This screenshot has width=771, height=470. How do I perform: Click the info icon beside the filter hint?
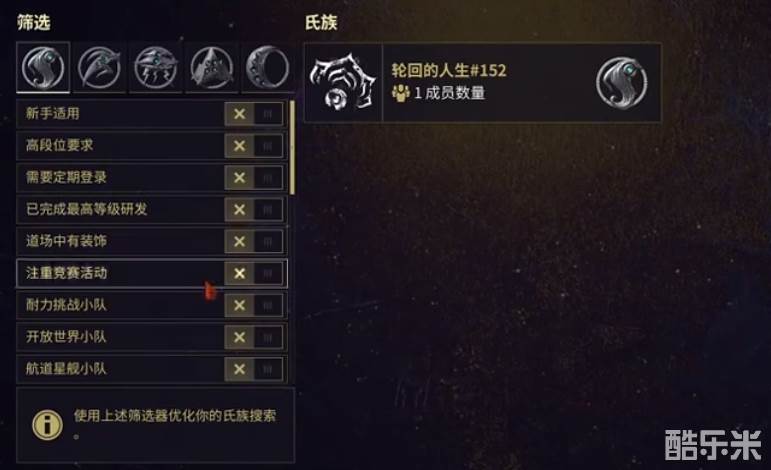(47, 424)
